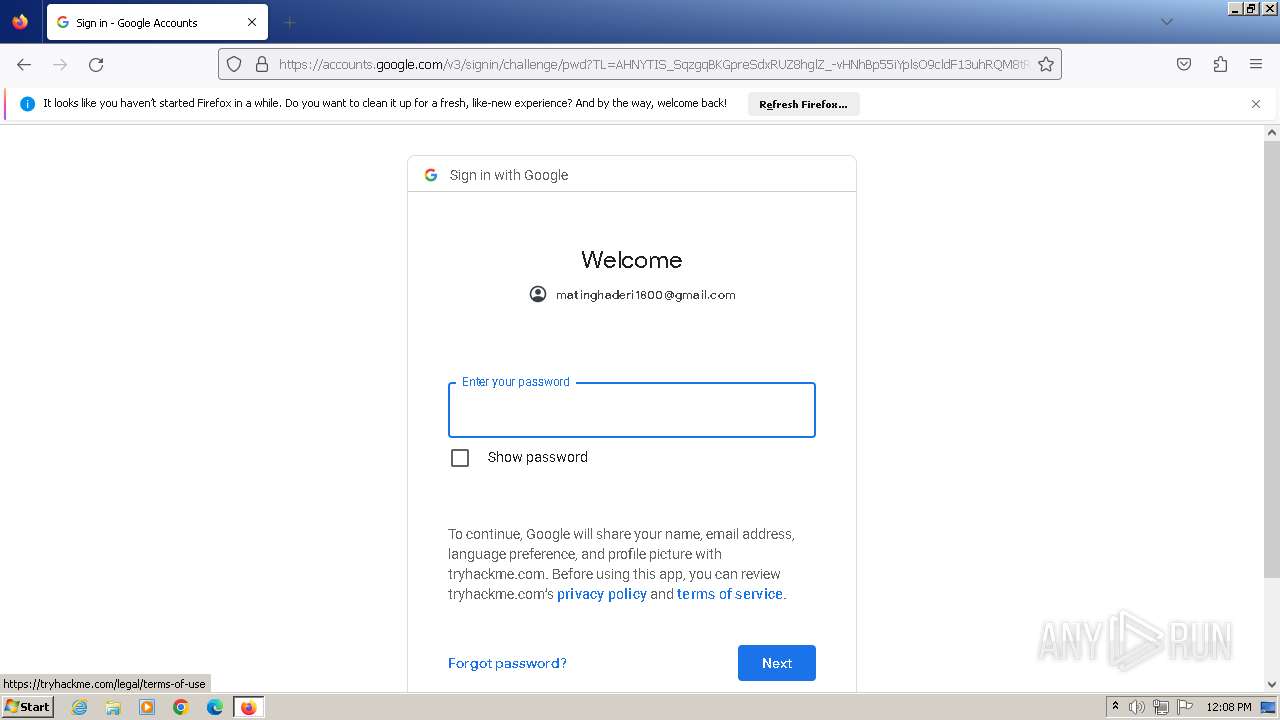This screenshot has height=720, width=1280.
Task: Click the Refresh Firefox... button
Action: tap(803, 104)
